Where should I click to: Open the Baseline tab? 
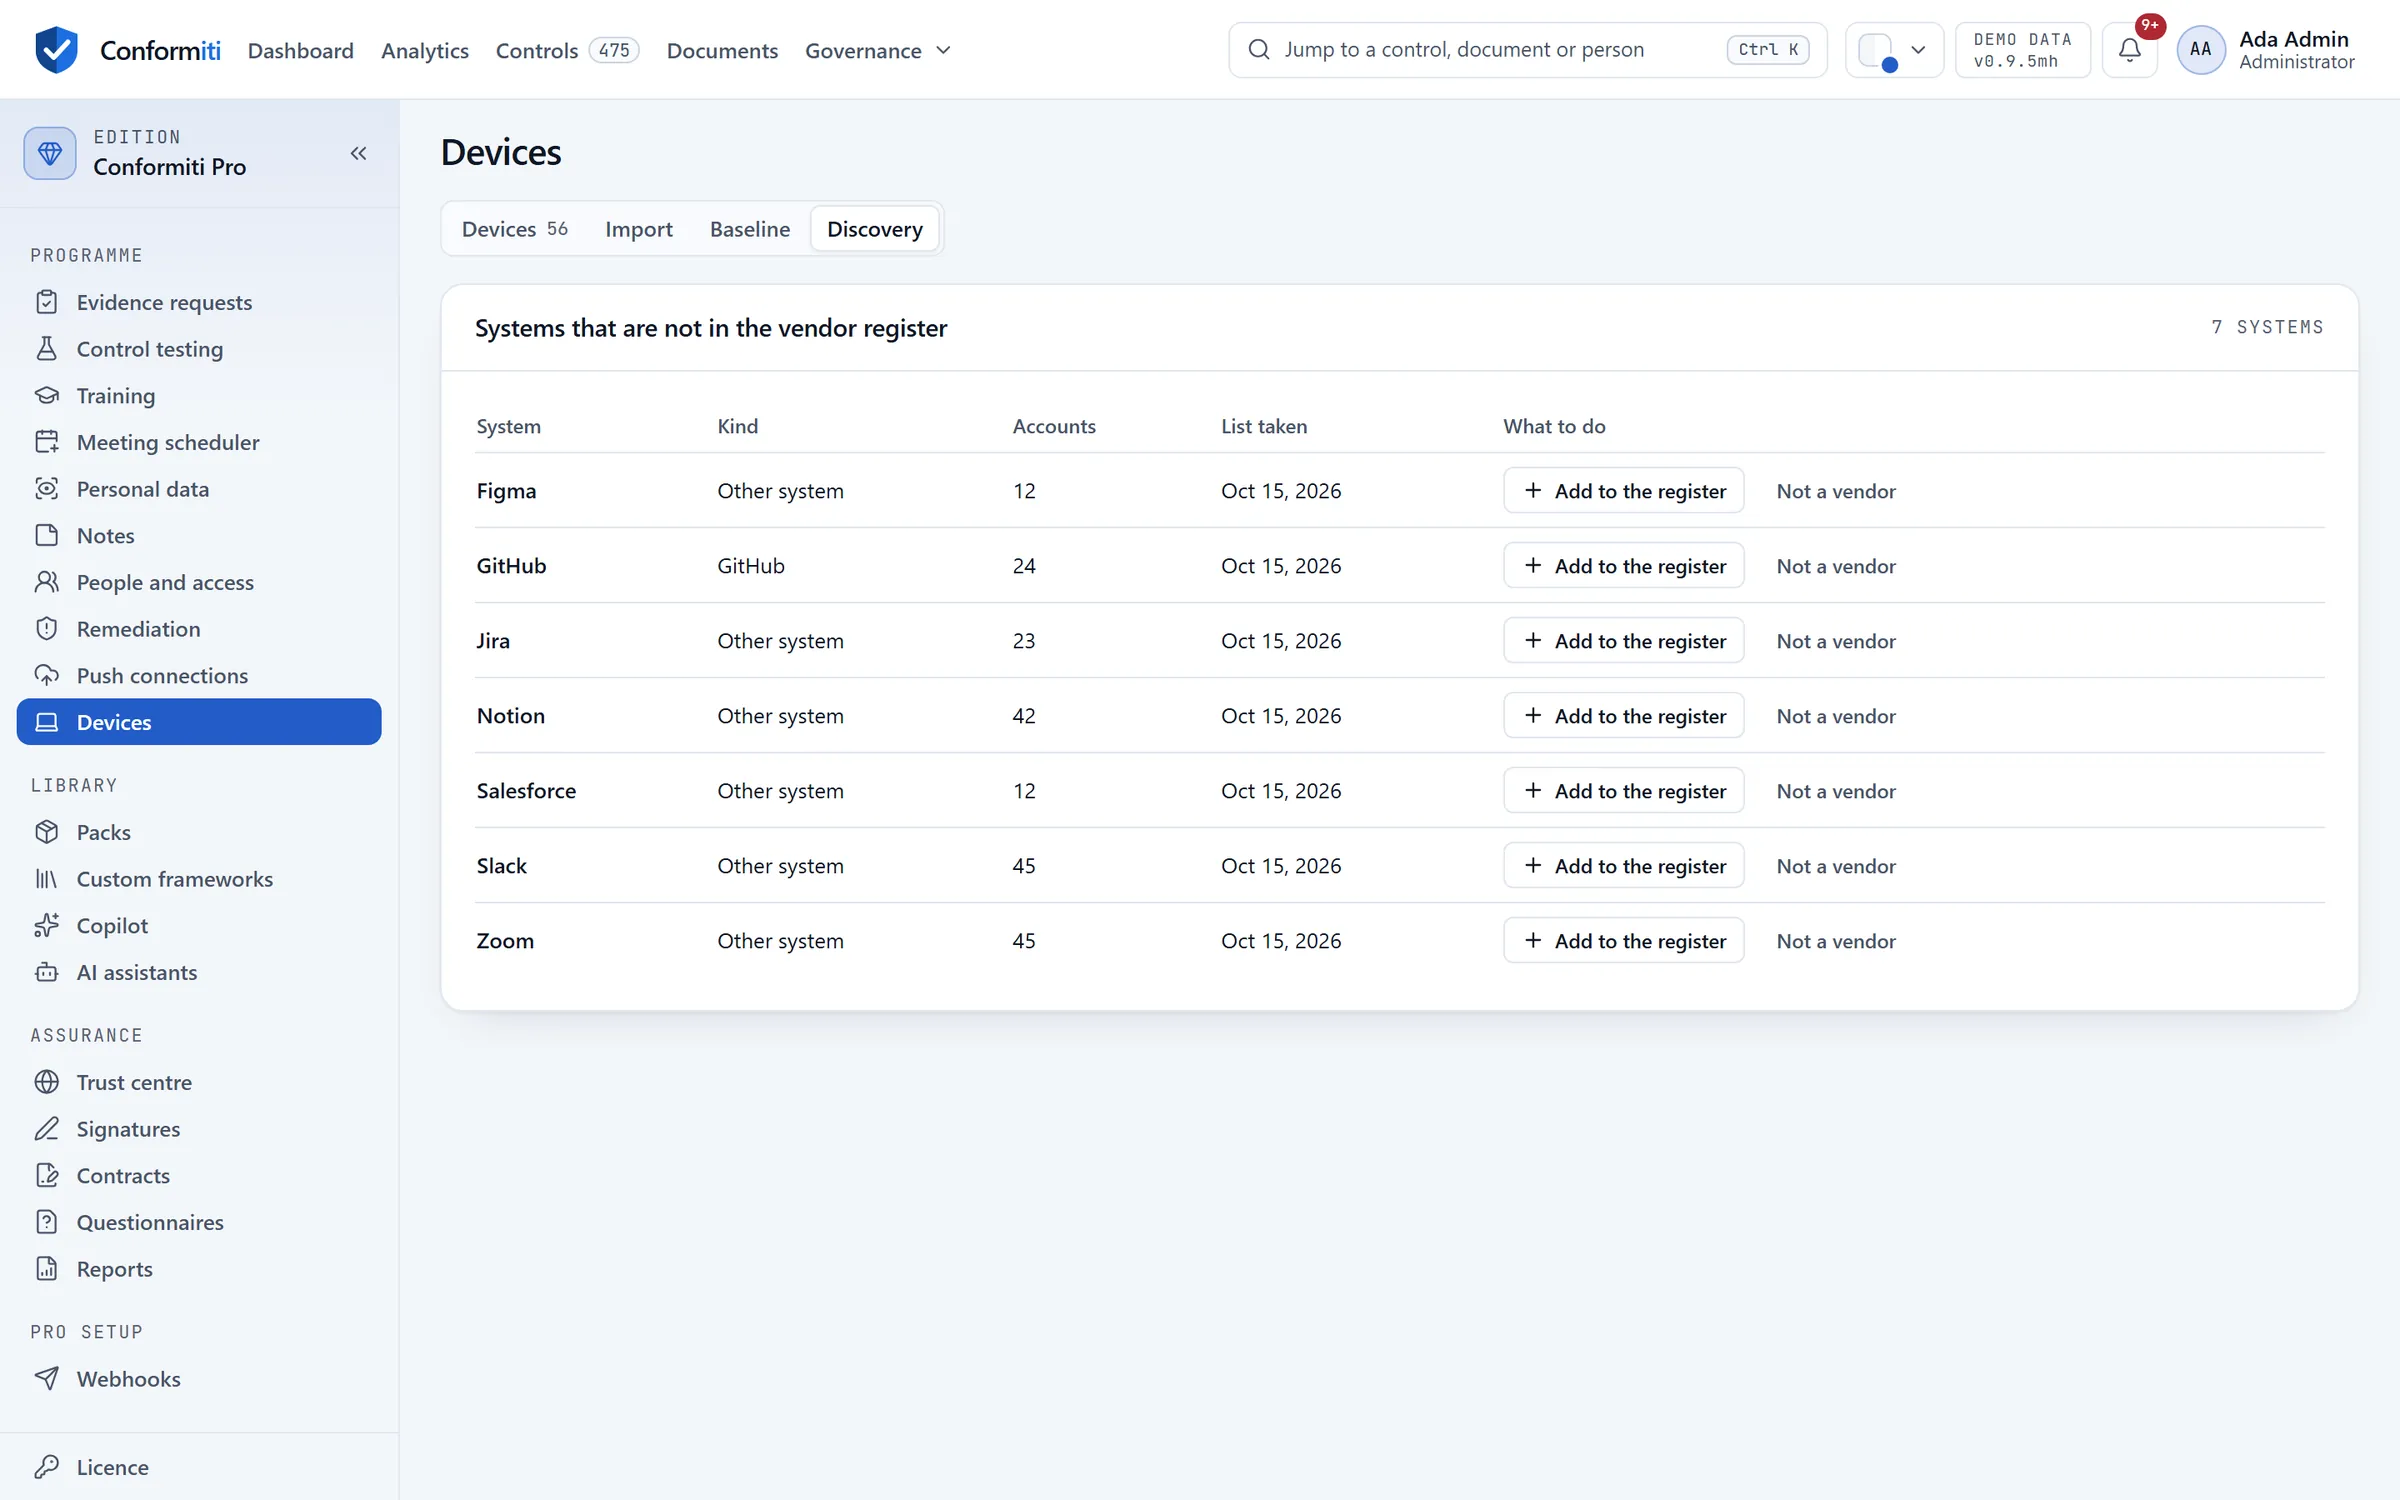[x=750, y=229]
